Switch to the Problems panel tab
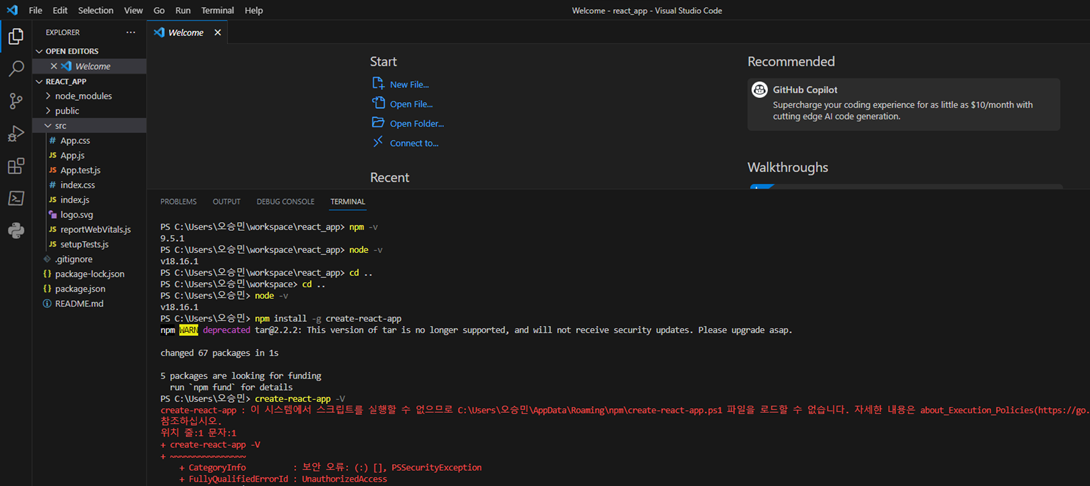The width and height of the screenshot is (1090, 486). pyautogui.click(x=178, y=202)
